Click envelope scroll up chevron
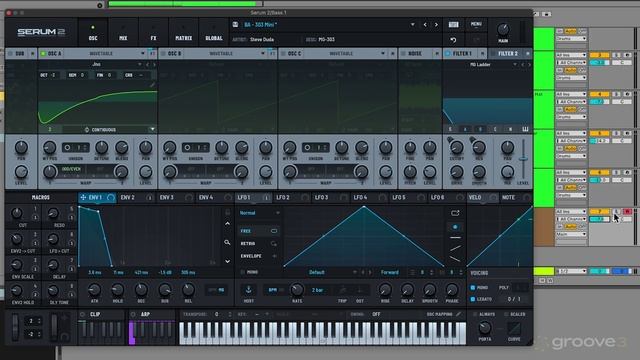Image resolution: width=640 pixels, height=360 pixels. (227, 224)
